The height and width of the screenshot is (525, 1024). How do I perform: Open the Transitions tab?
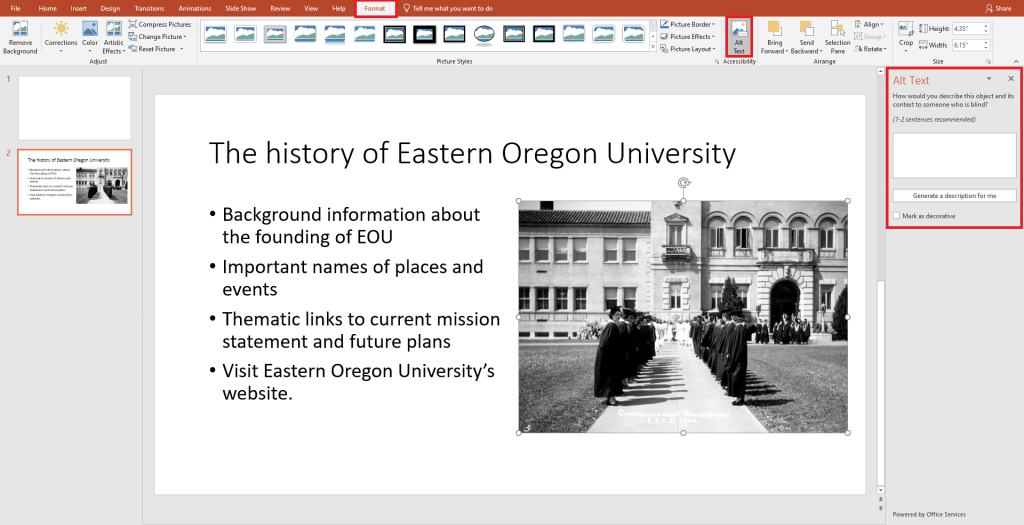(x=148, y=8)
